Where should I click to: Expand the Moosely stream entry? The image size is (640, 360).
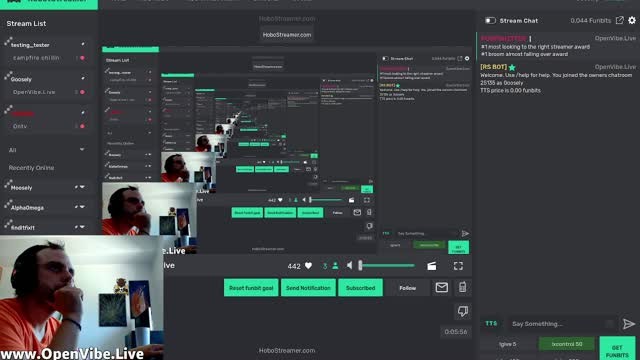tap(82, 187)
